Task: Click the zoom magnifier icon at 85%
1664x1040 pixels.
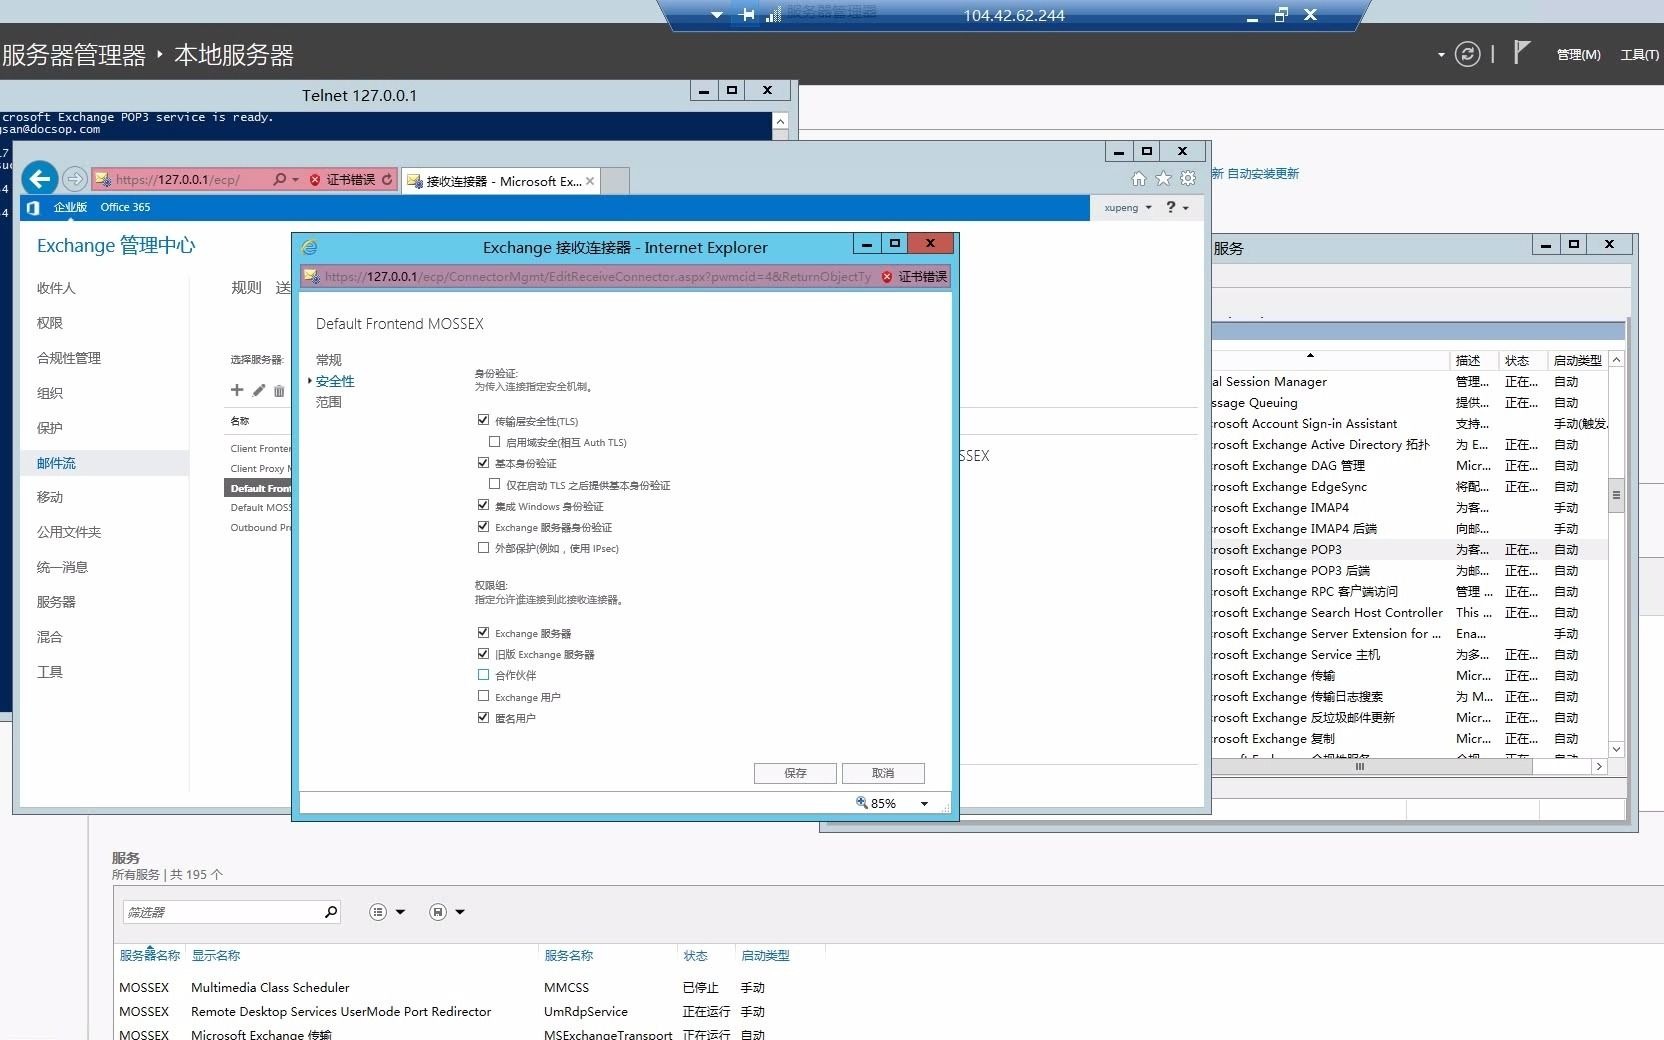Action: (x=862, y=803)
